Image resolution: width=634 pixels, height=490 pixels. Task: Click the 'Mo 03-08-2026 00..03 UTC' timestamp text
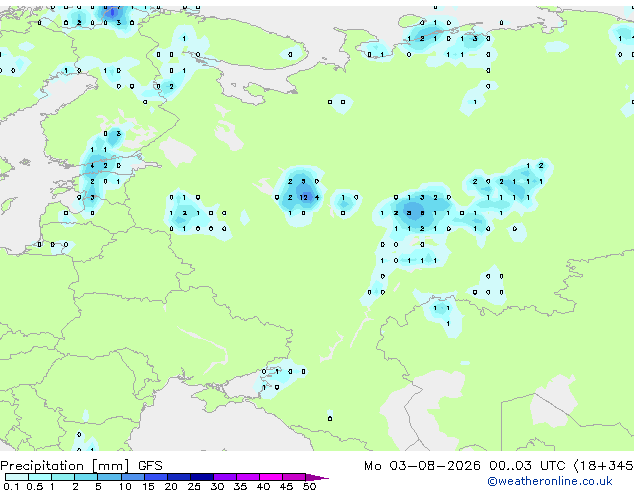[x=464, y=466]
